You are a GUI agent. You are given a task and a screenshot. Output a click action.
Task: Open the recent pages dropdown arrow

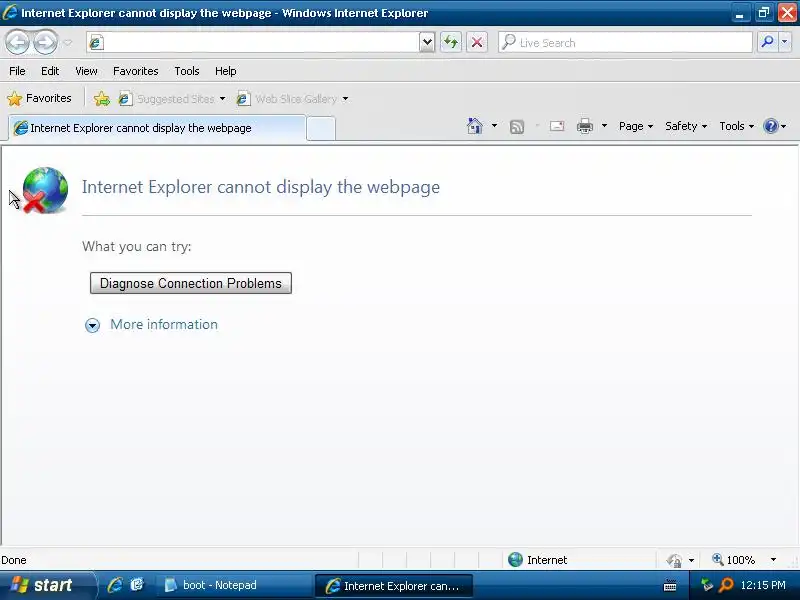[68, 43]
